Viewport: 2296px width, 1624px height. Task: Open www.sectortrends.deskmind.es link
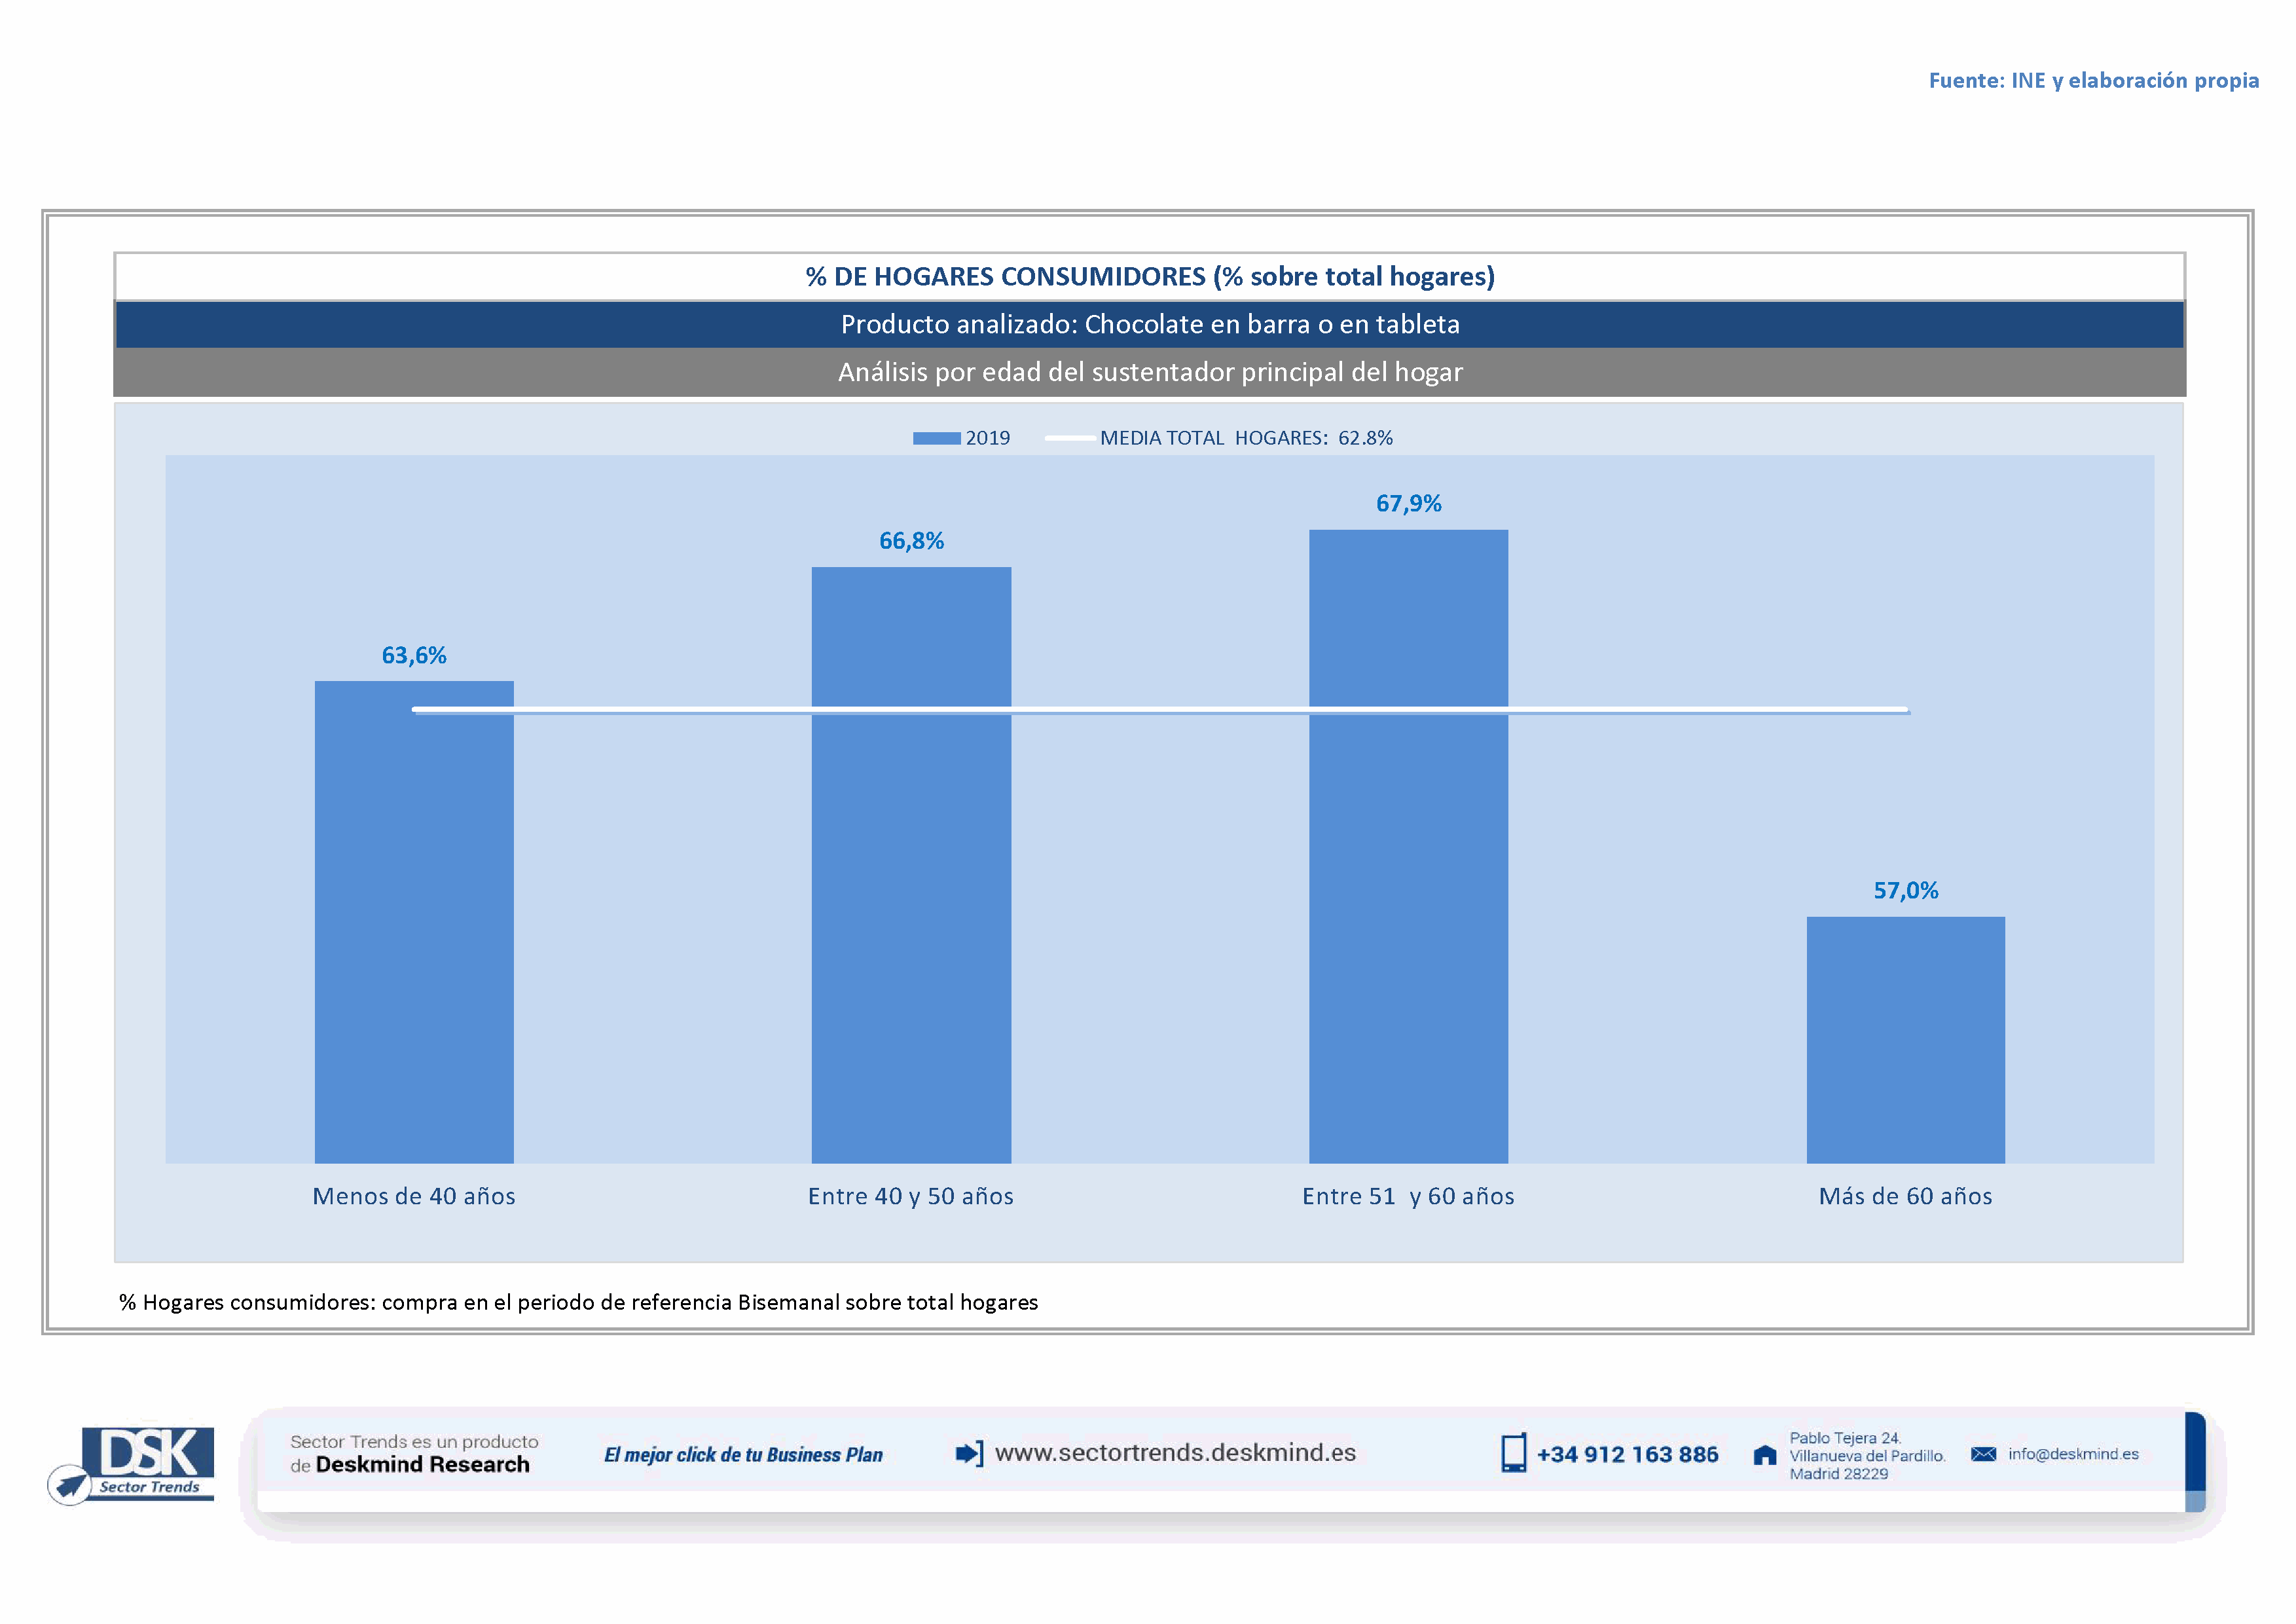point(1175,1452)
